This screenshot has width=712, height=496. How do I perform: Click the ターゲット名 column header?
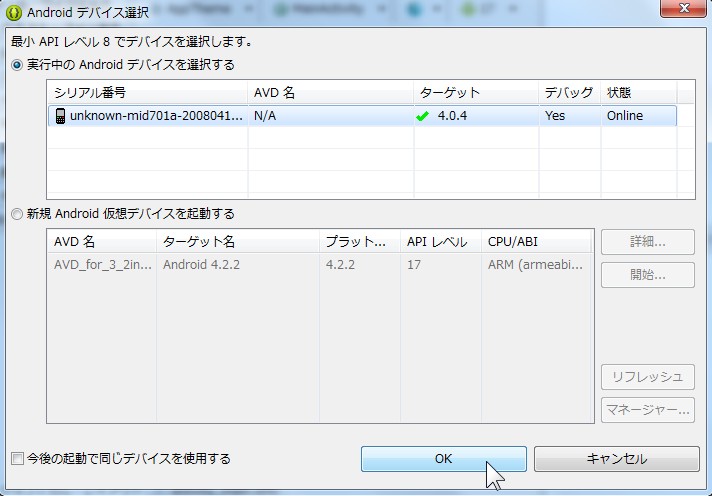238,242
